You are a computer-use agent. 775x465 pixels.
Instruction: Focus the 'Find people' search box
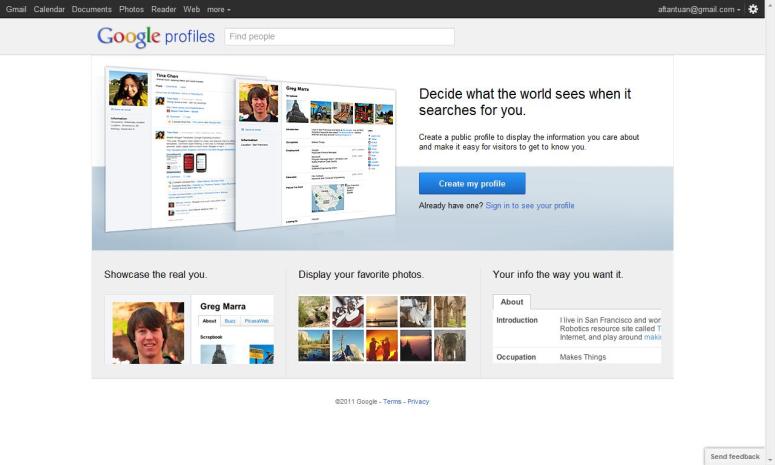click(340, 37)
